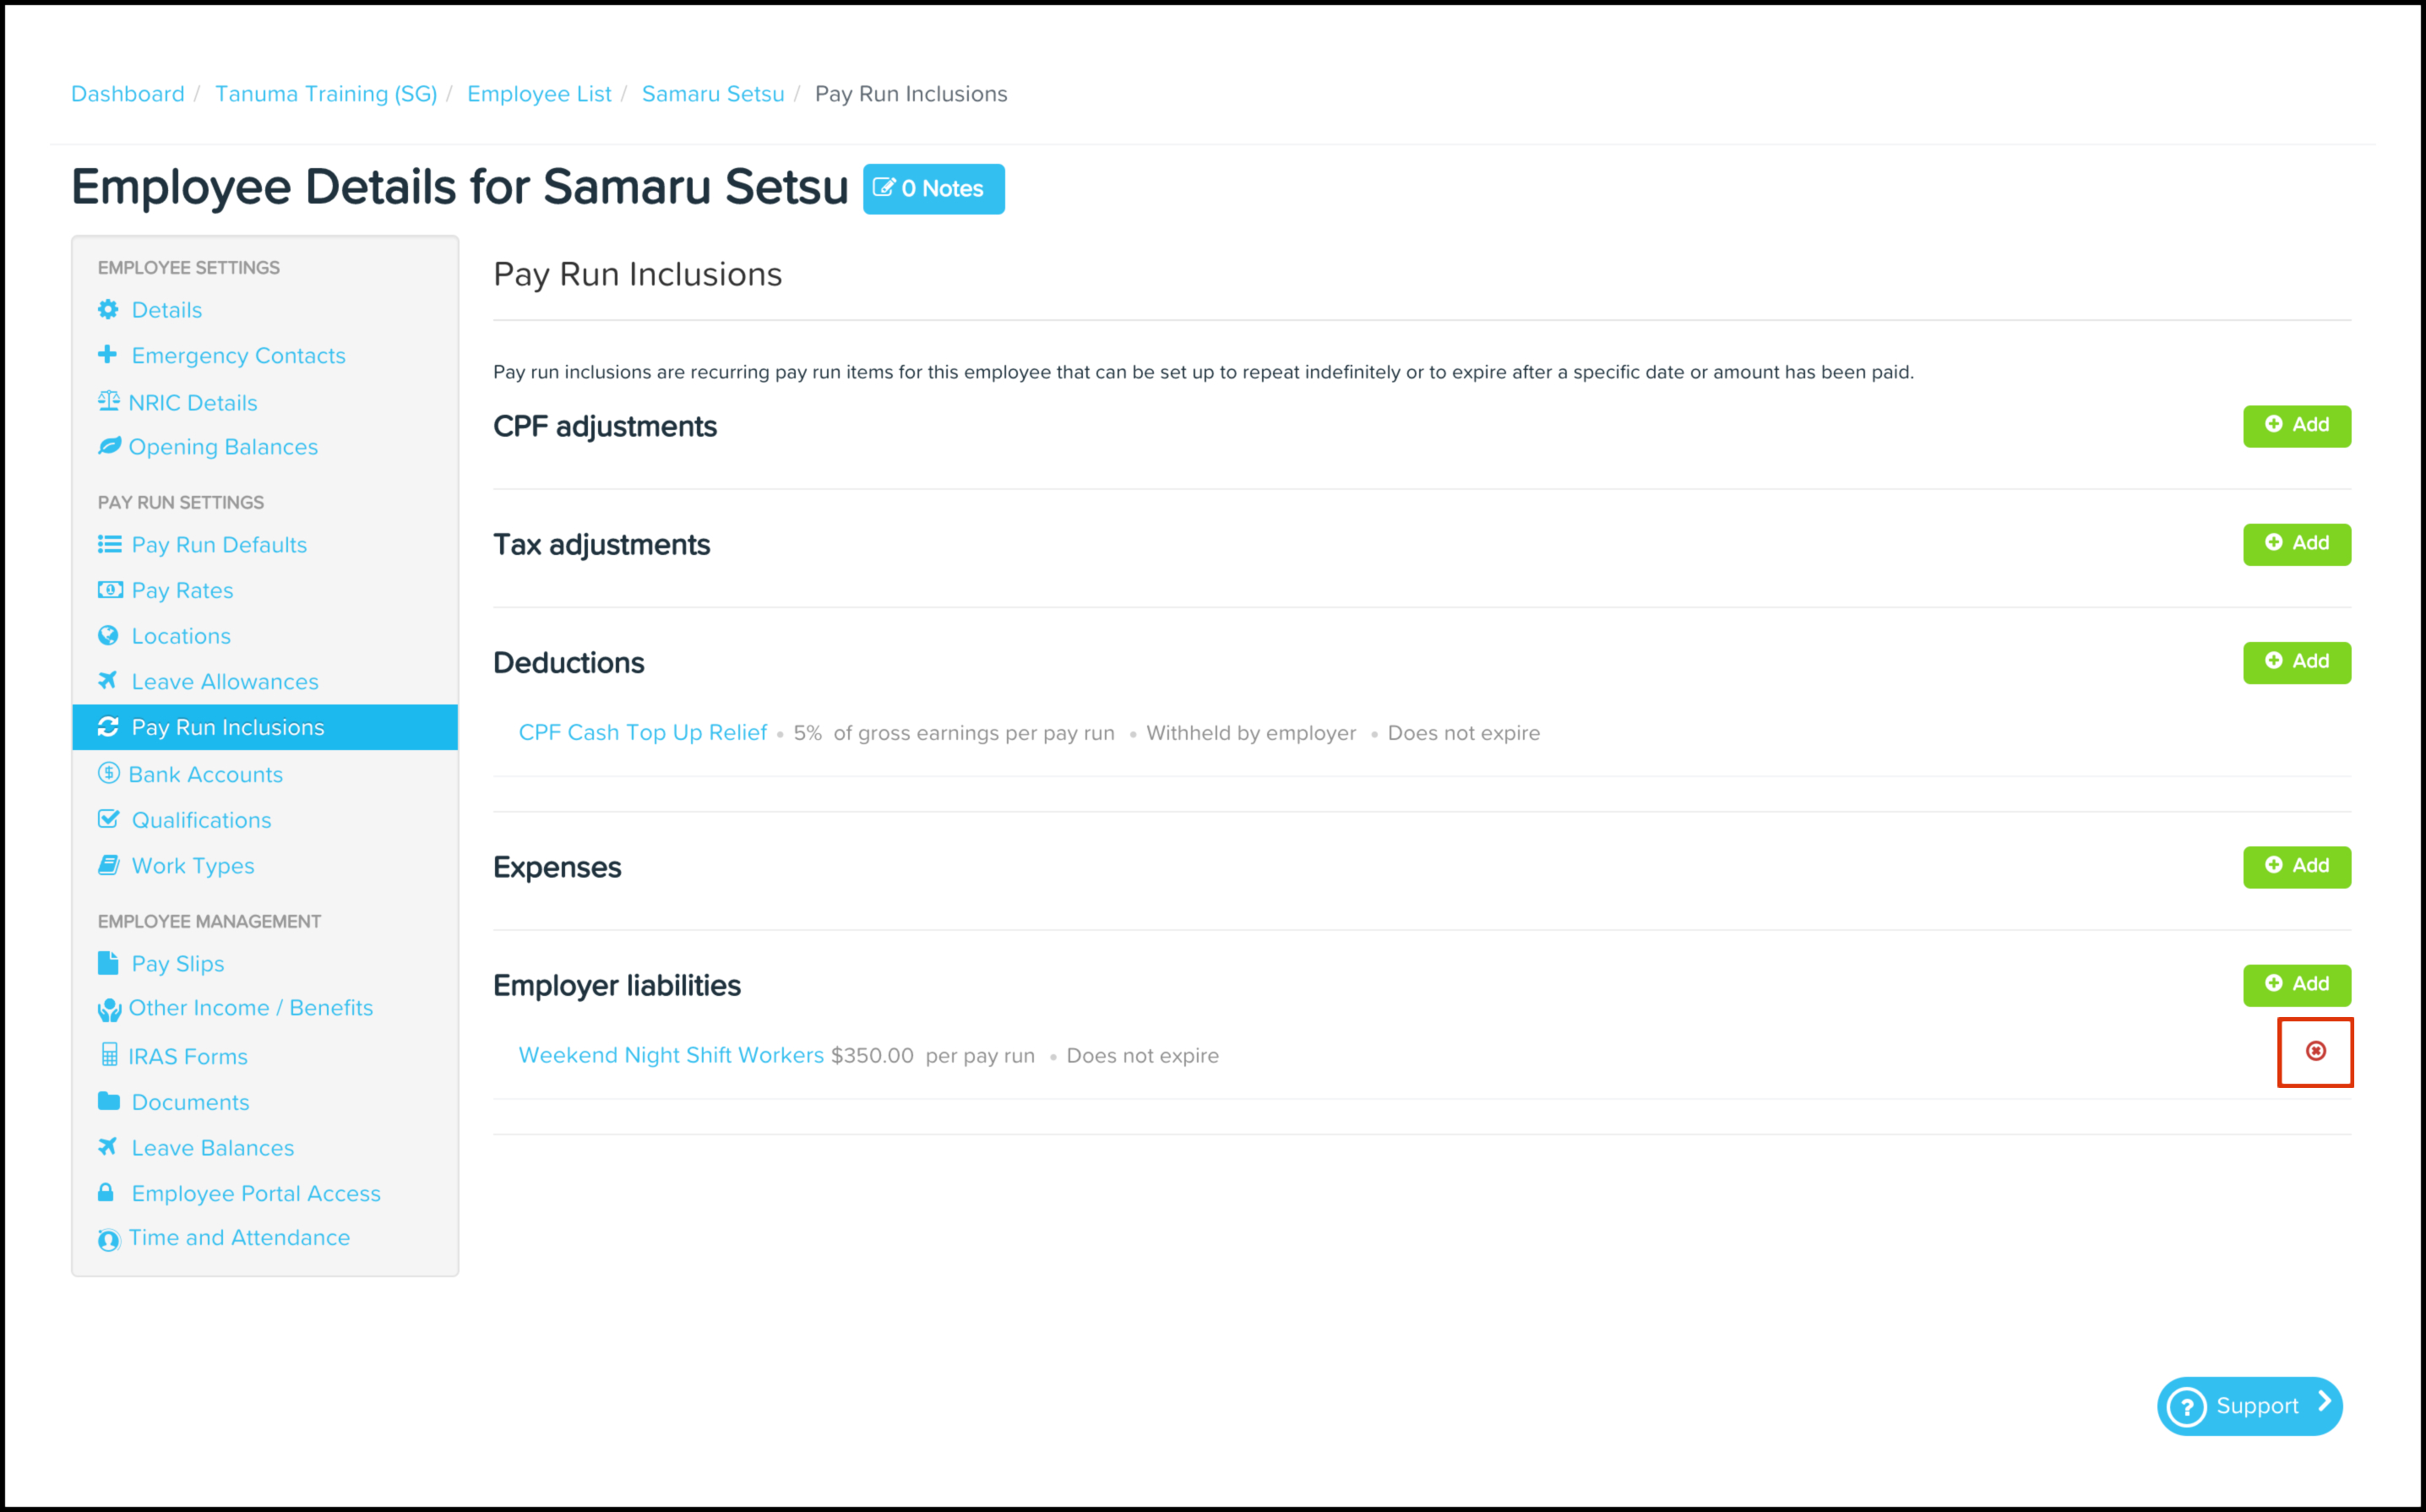Screen dimensions: 2426x1512
Task: Open the Pay Run Inclusions menu item
Action: (228, 728)
